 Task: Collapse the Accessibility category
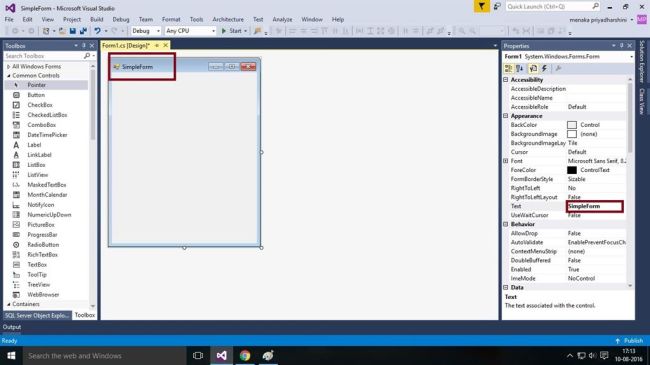point(506,80)
